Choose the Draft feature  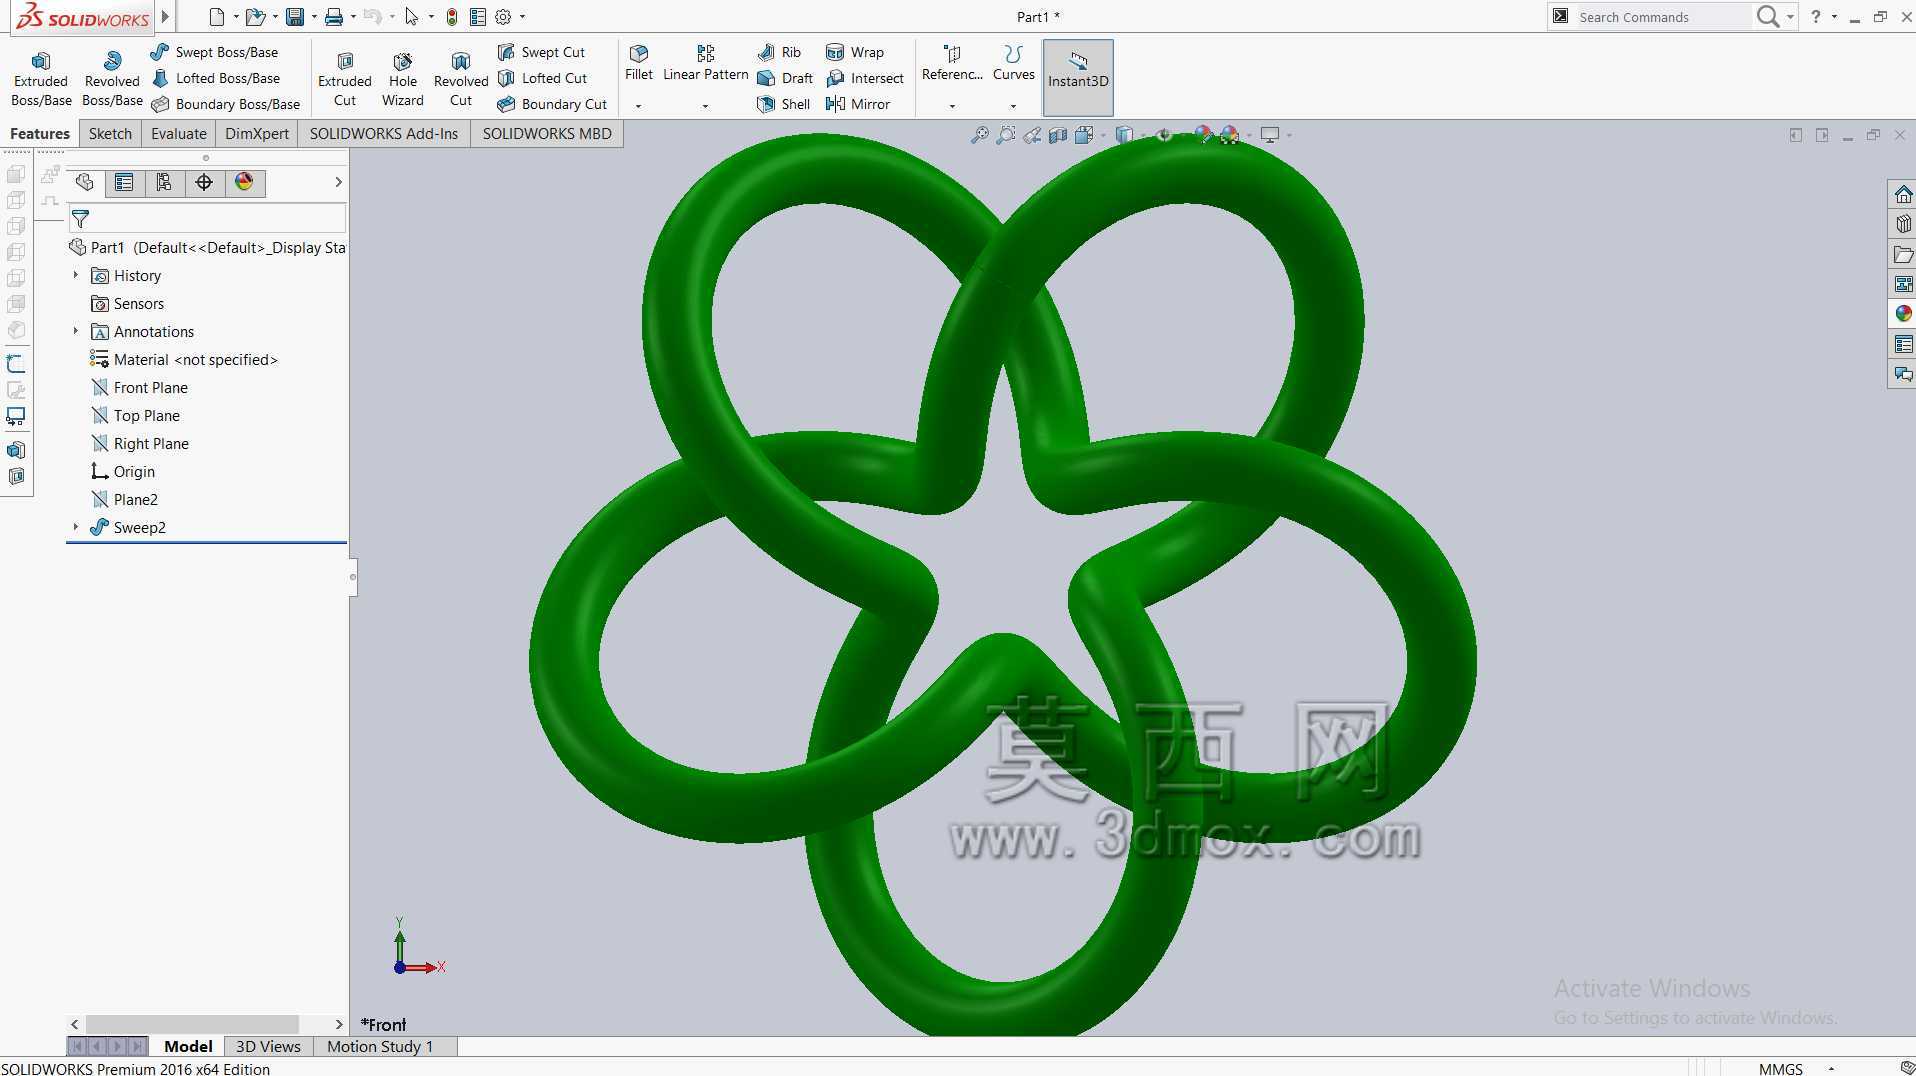pyautogui.click(x=785, y=78)
